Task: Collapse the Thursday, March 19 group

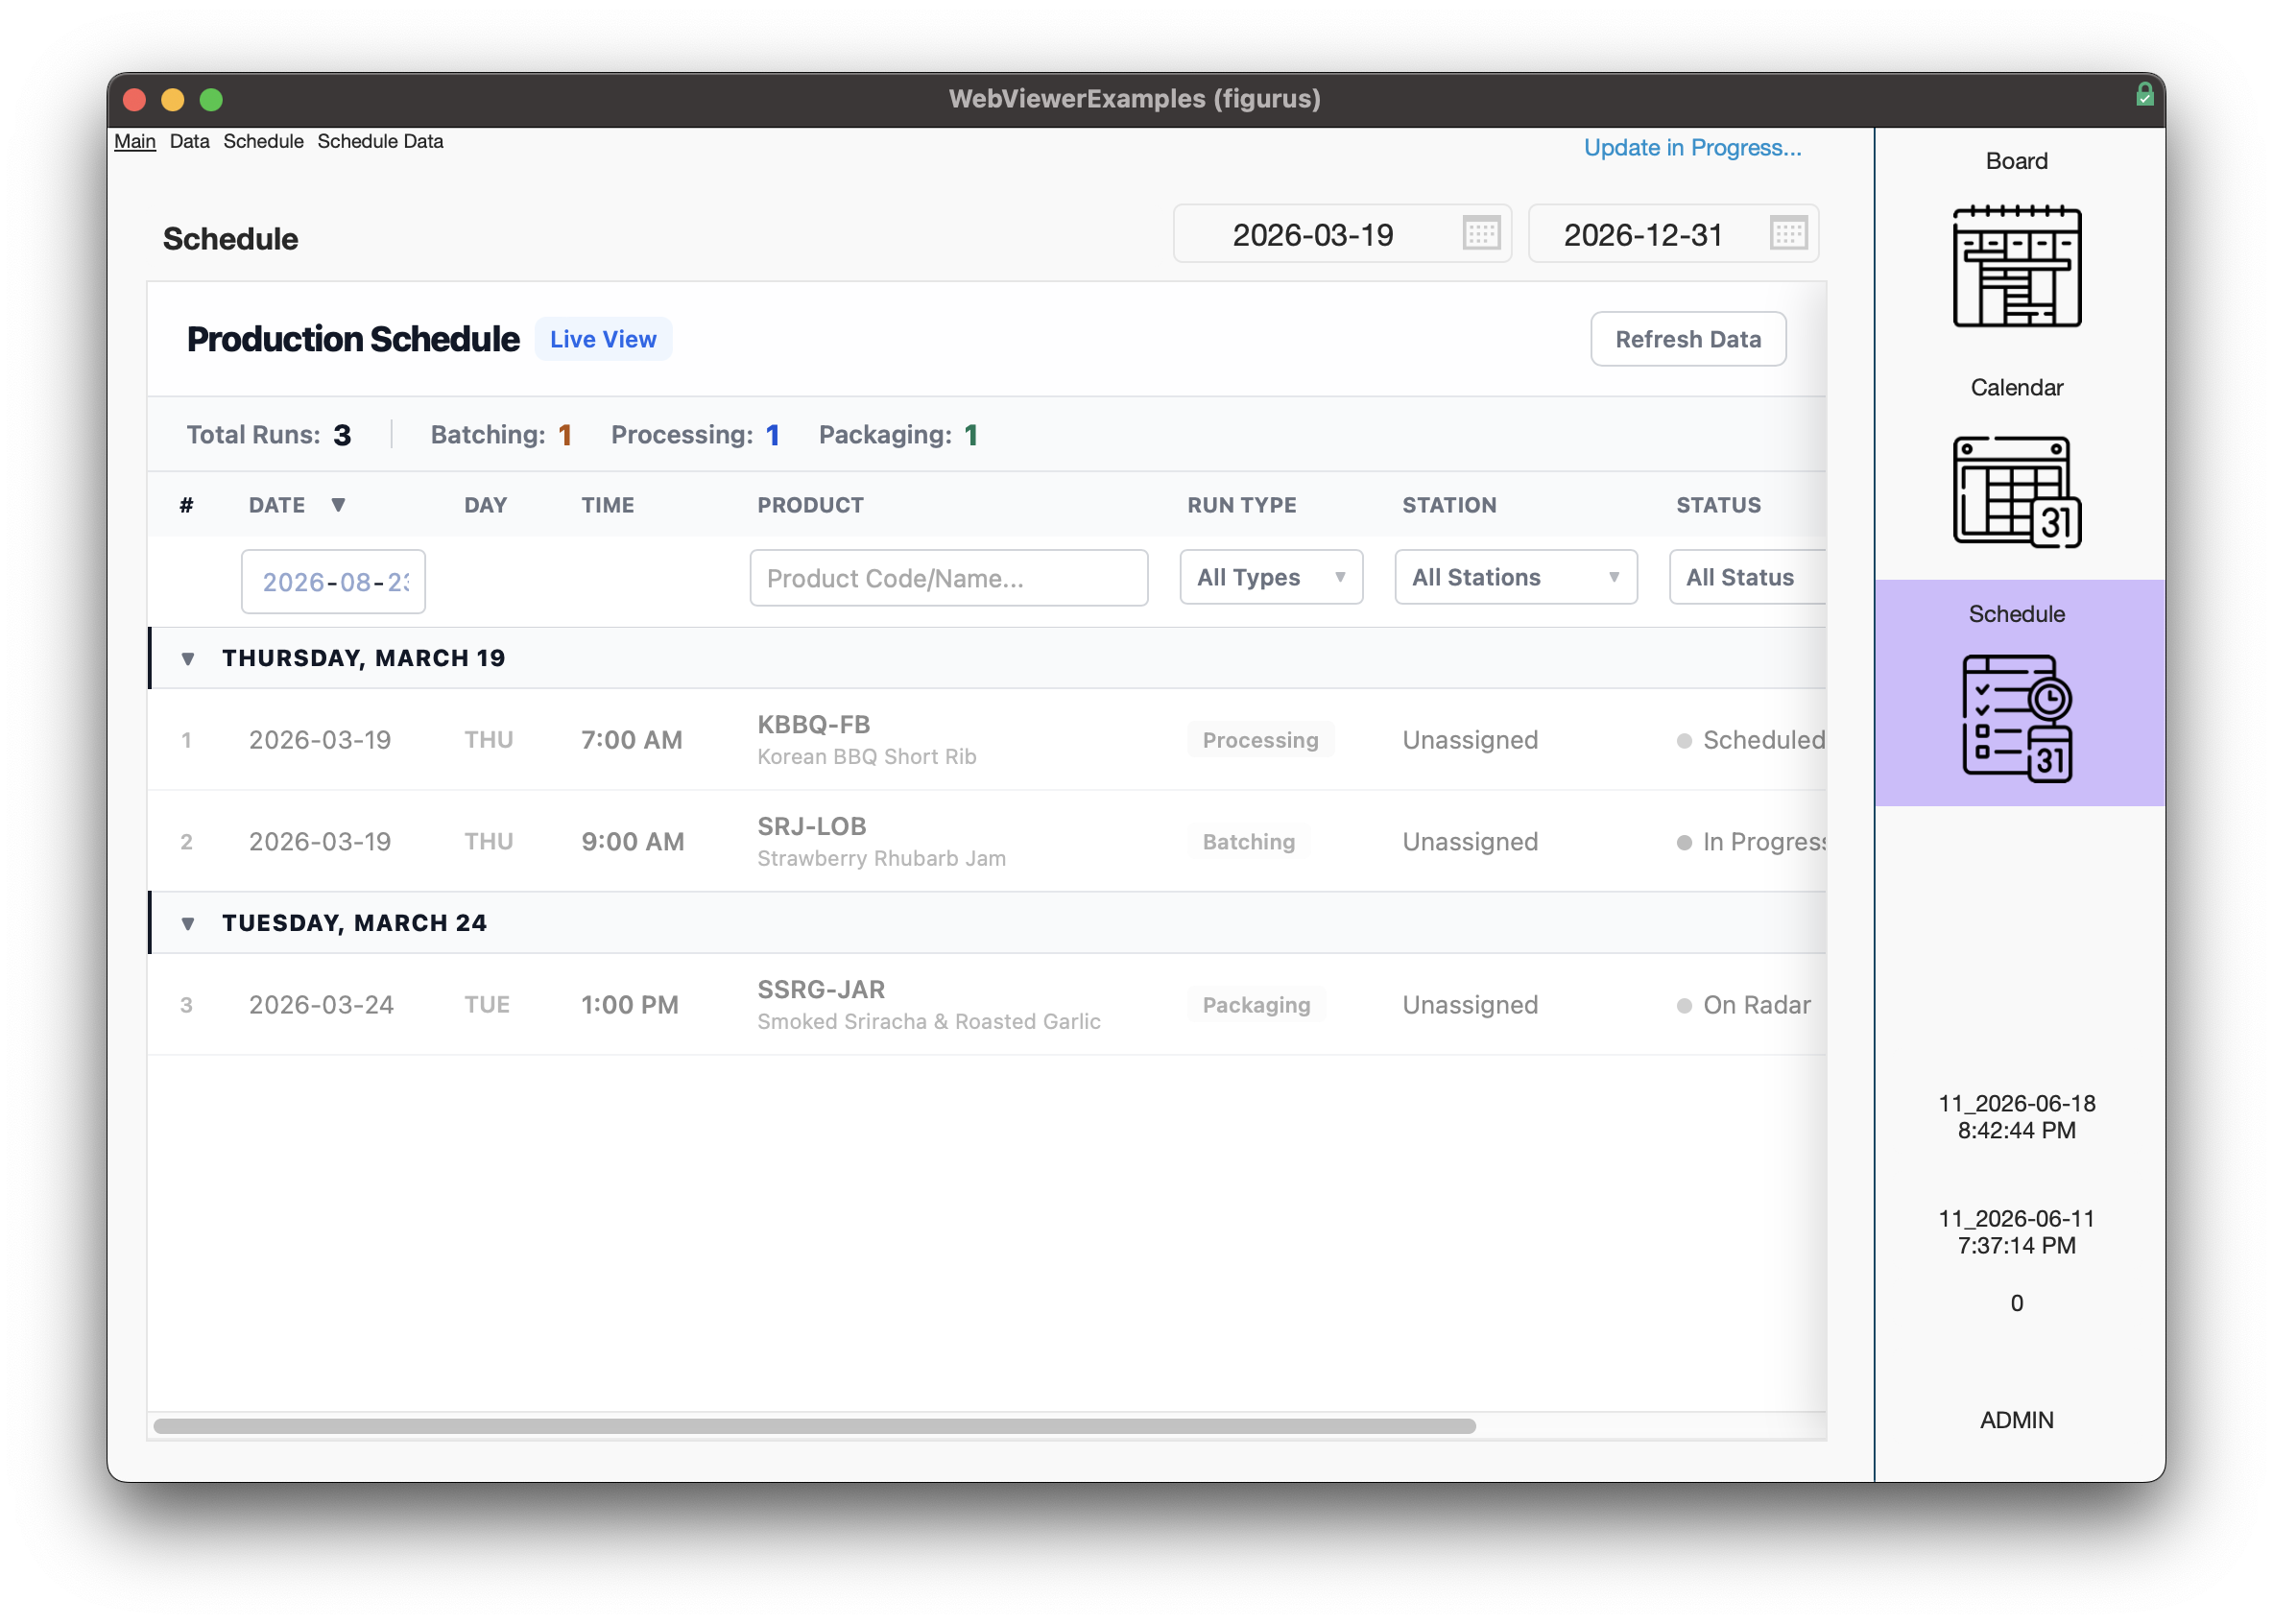Action: coord(188,659)
